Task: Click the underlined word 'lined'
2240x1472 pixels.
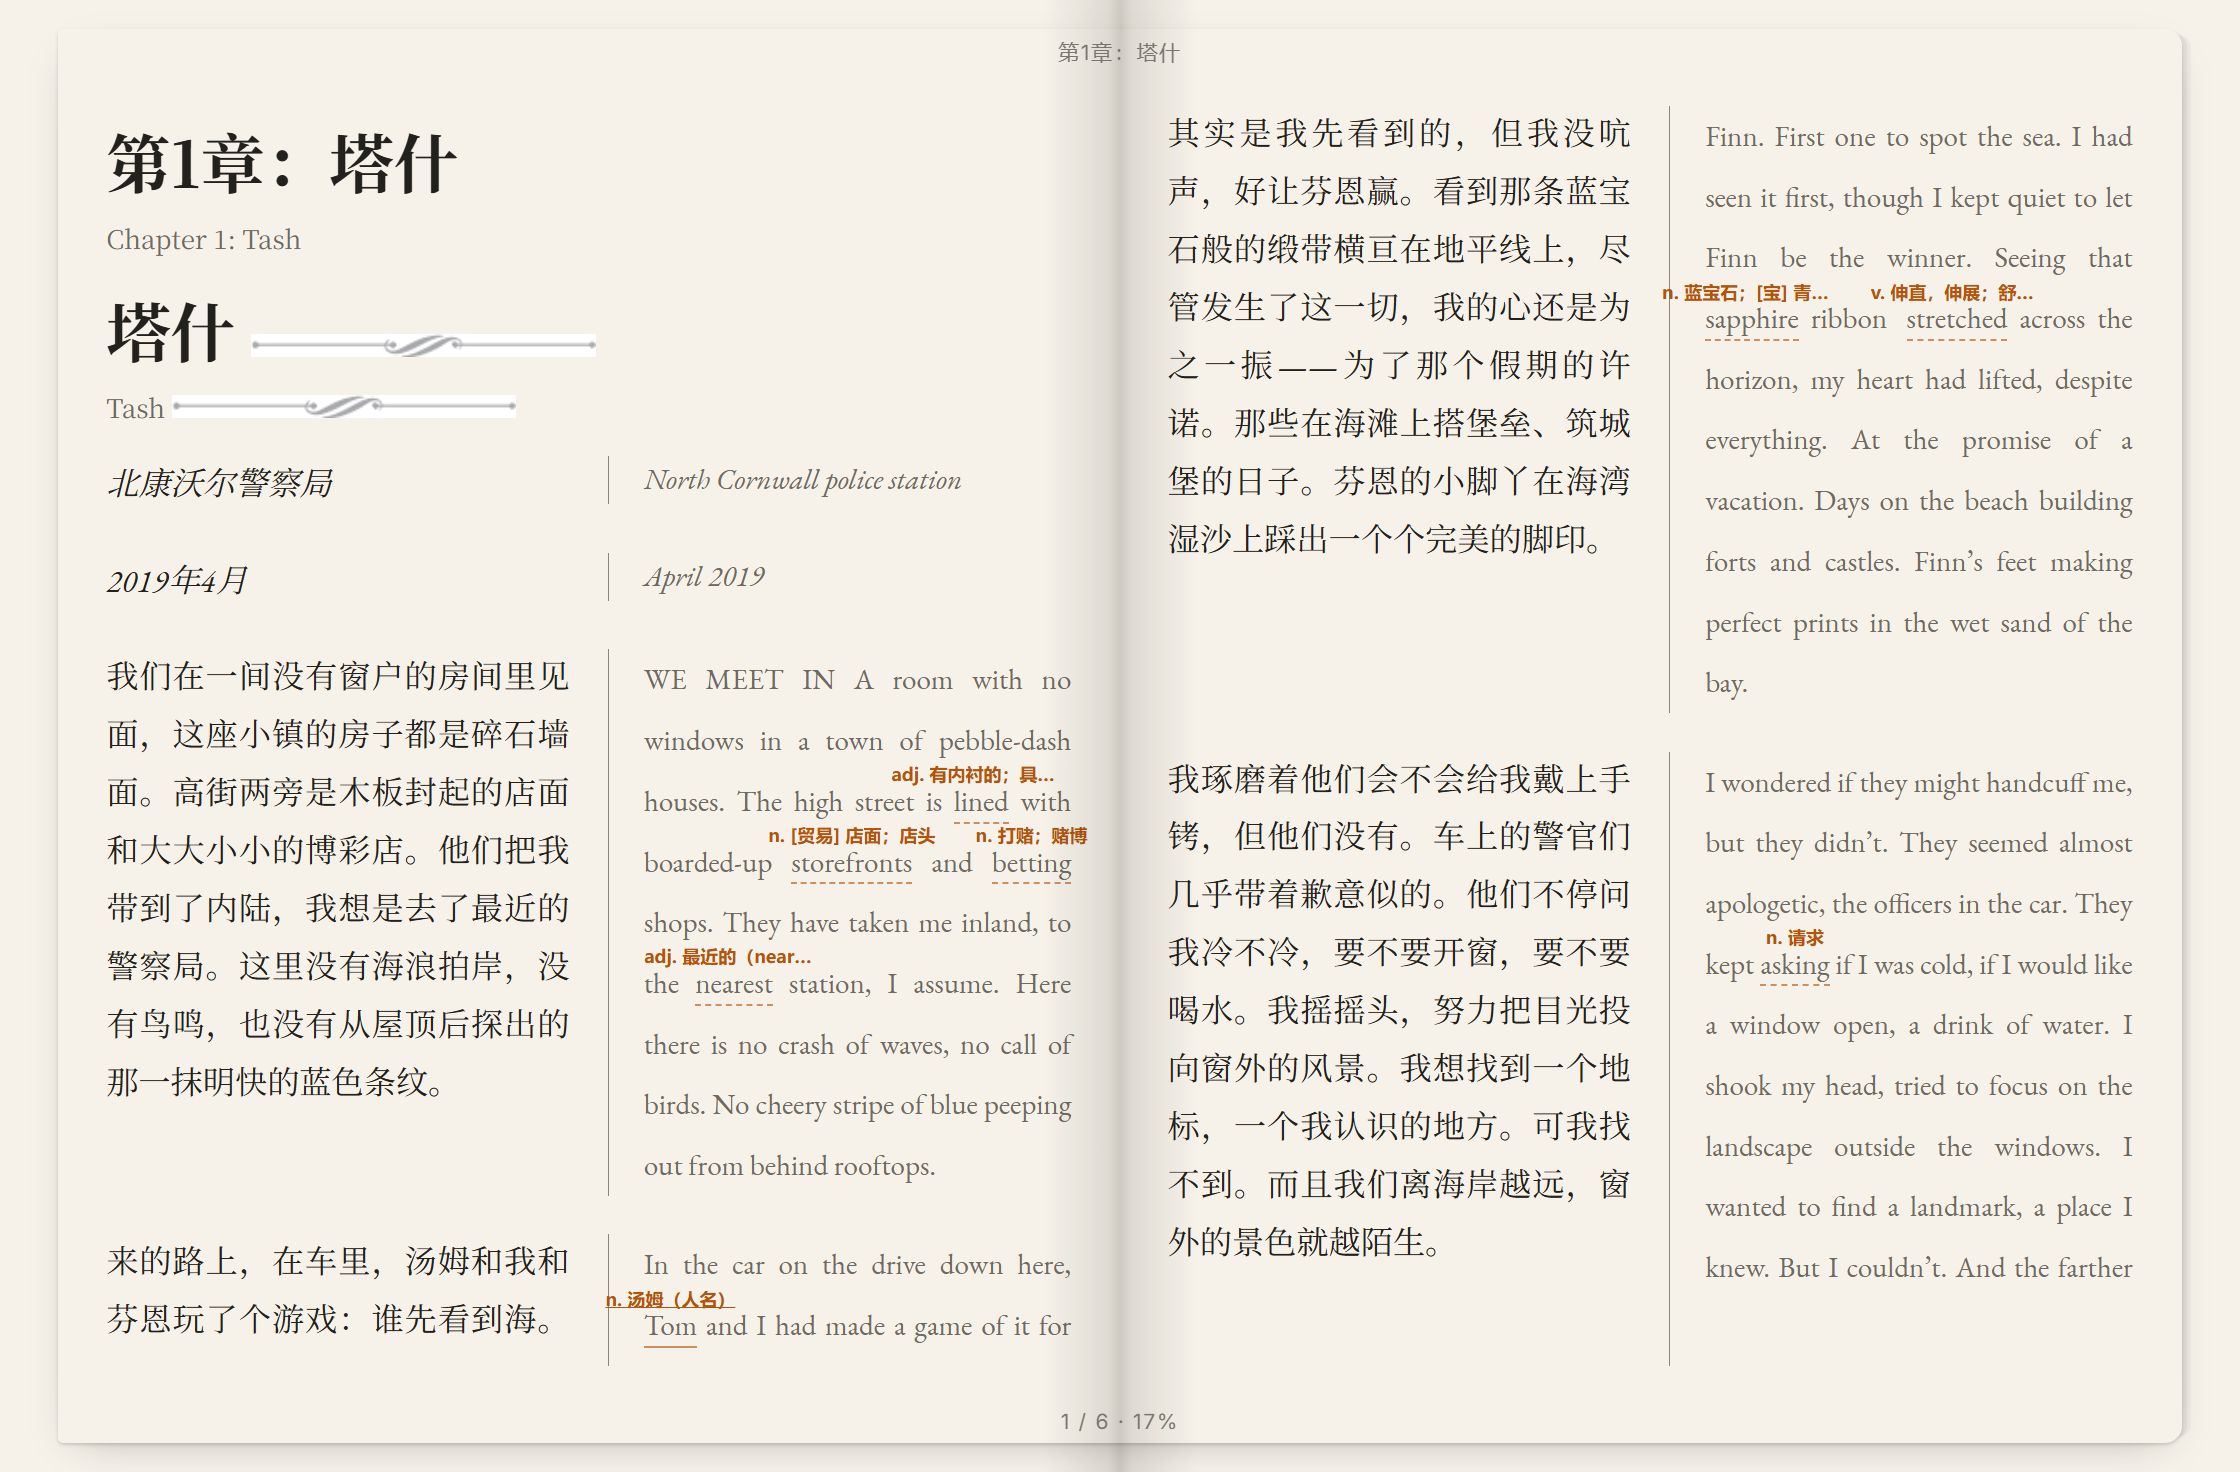Action: [x=980, y=802]
